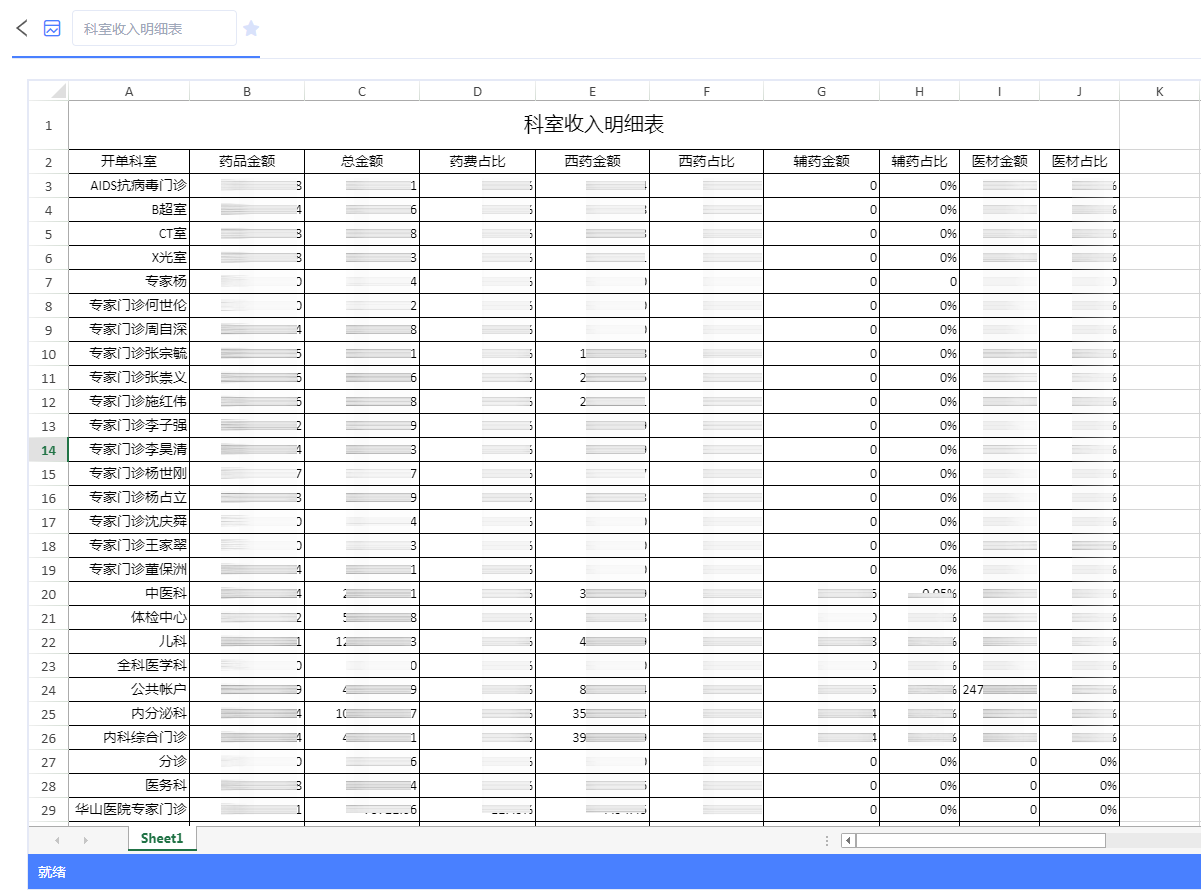
Task: Click the 专家门诊施红伟 cell
Action: click(129, 401)
